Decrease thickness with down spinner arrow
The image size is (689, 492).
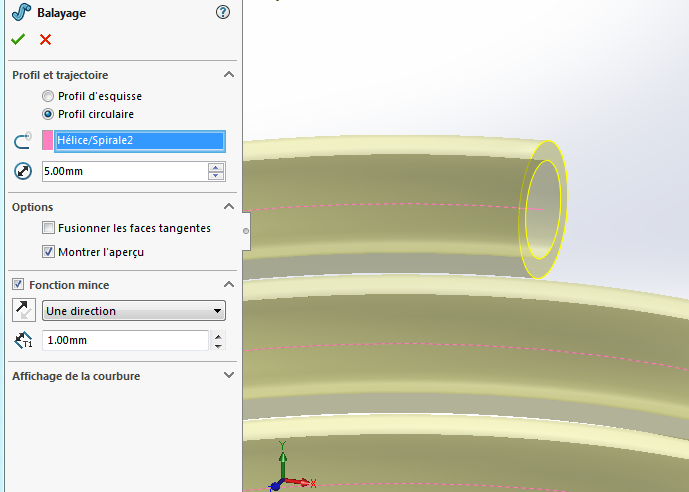coord(218,345)
